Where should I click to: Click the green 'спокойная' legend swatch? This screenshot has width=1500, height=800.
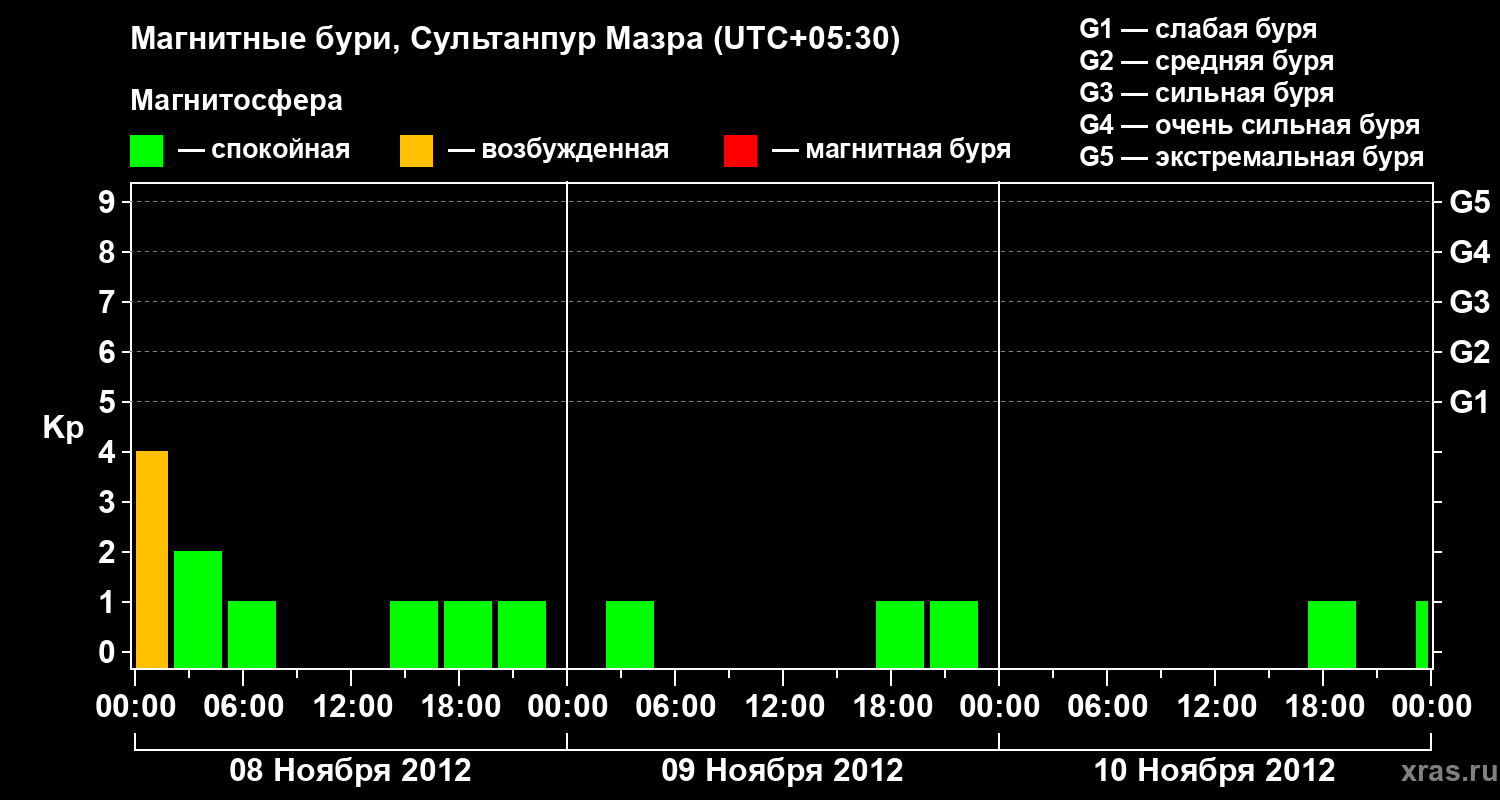coord(146,151)
